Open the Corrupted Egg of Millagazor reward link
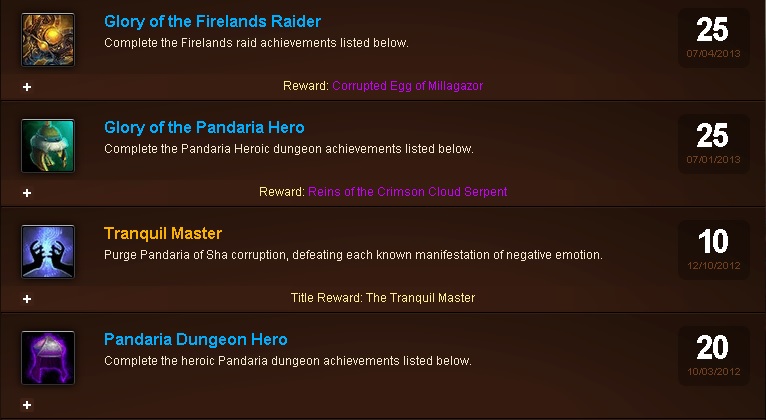The height and width of the screenshot is (420, 766). [407, 86]
